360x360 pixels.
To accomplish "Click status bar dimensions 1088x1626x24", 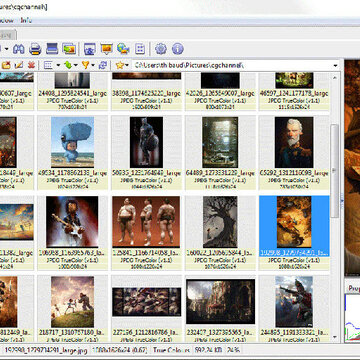I will coord(120,351).
